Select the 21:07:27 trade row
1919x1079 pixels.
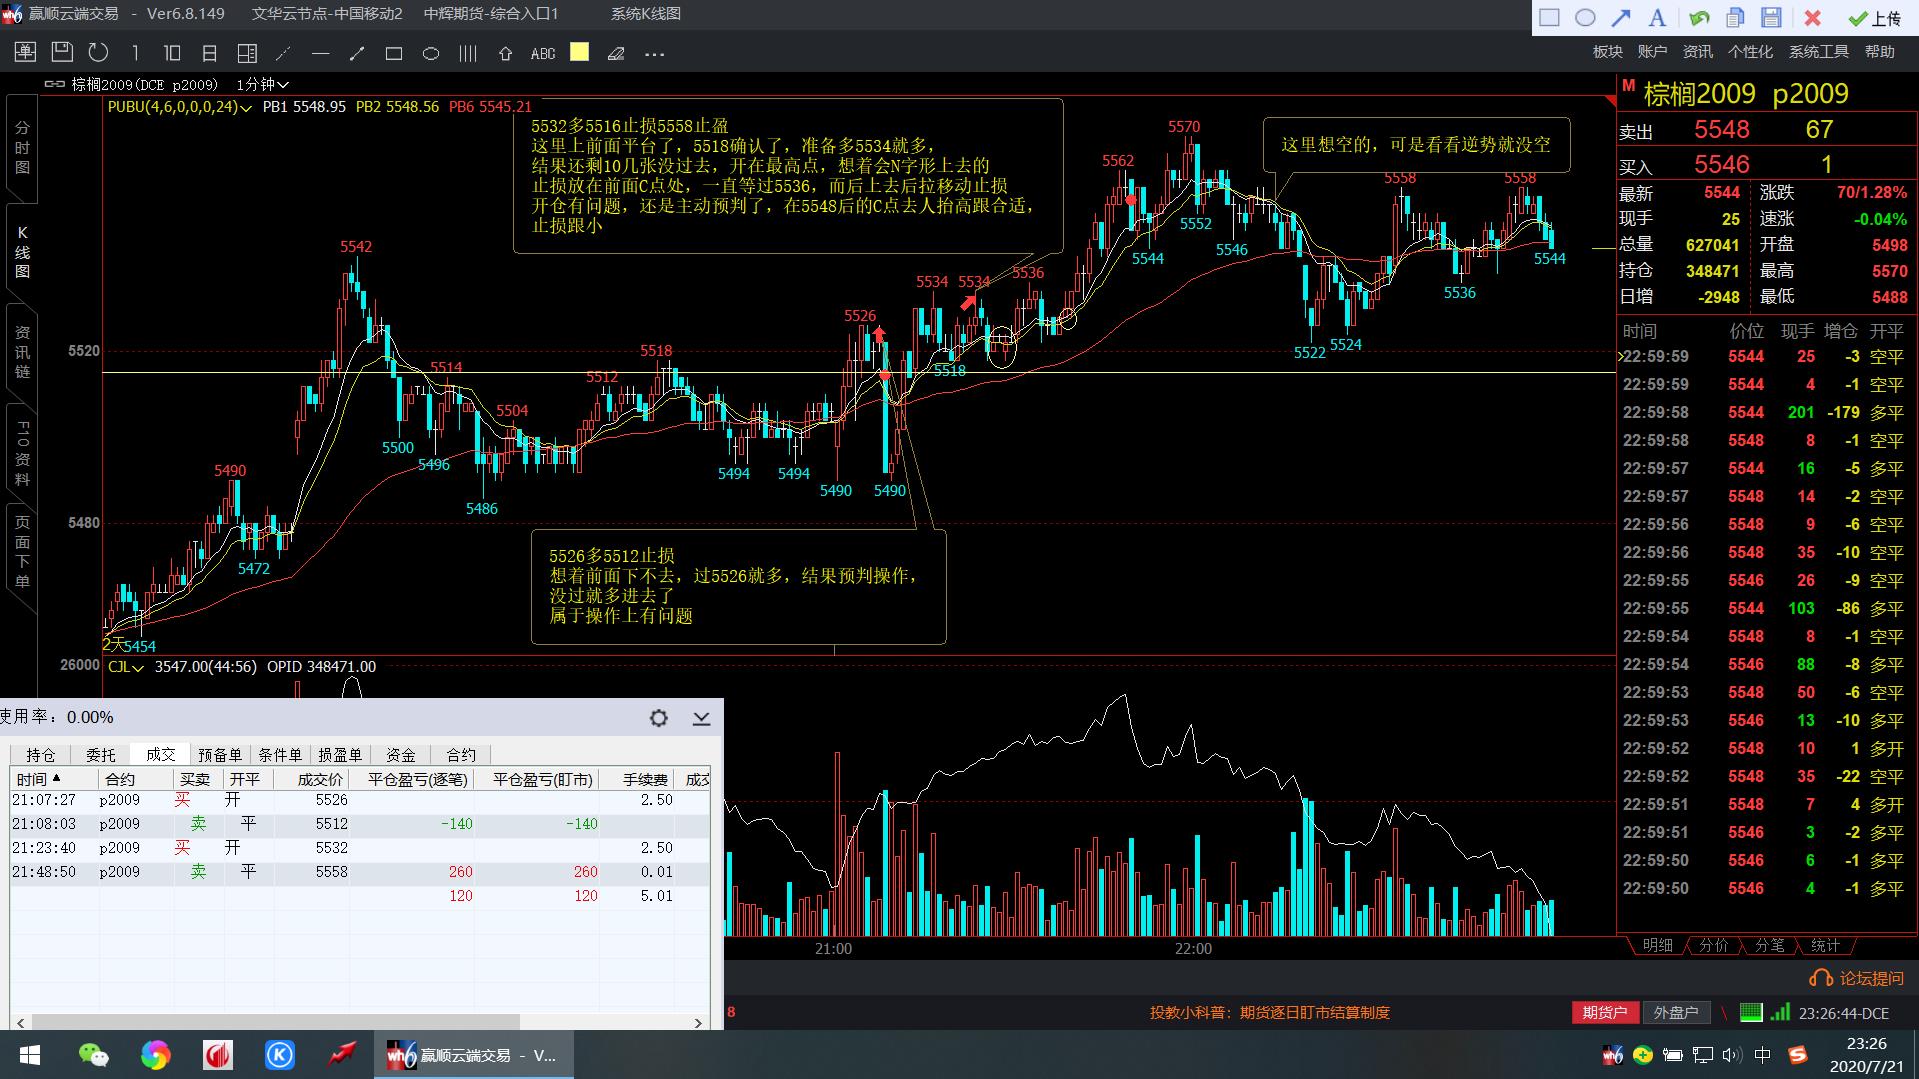tap(360, 800)
